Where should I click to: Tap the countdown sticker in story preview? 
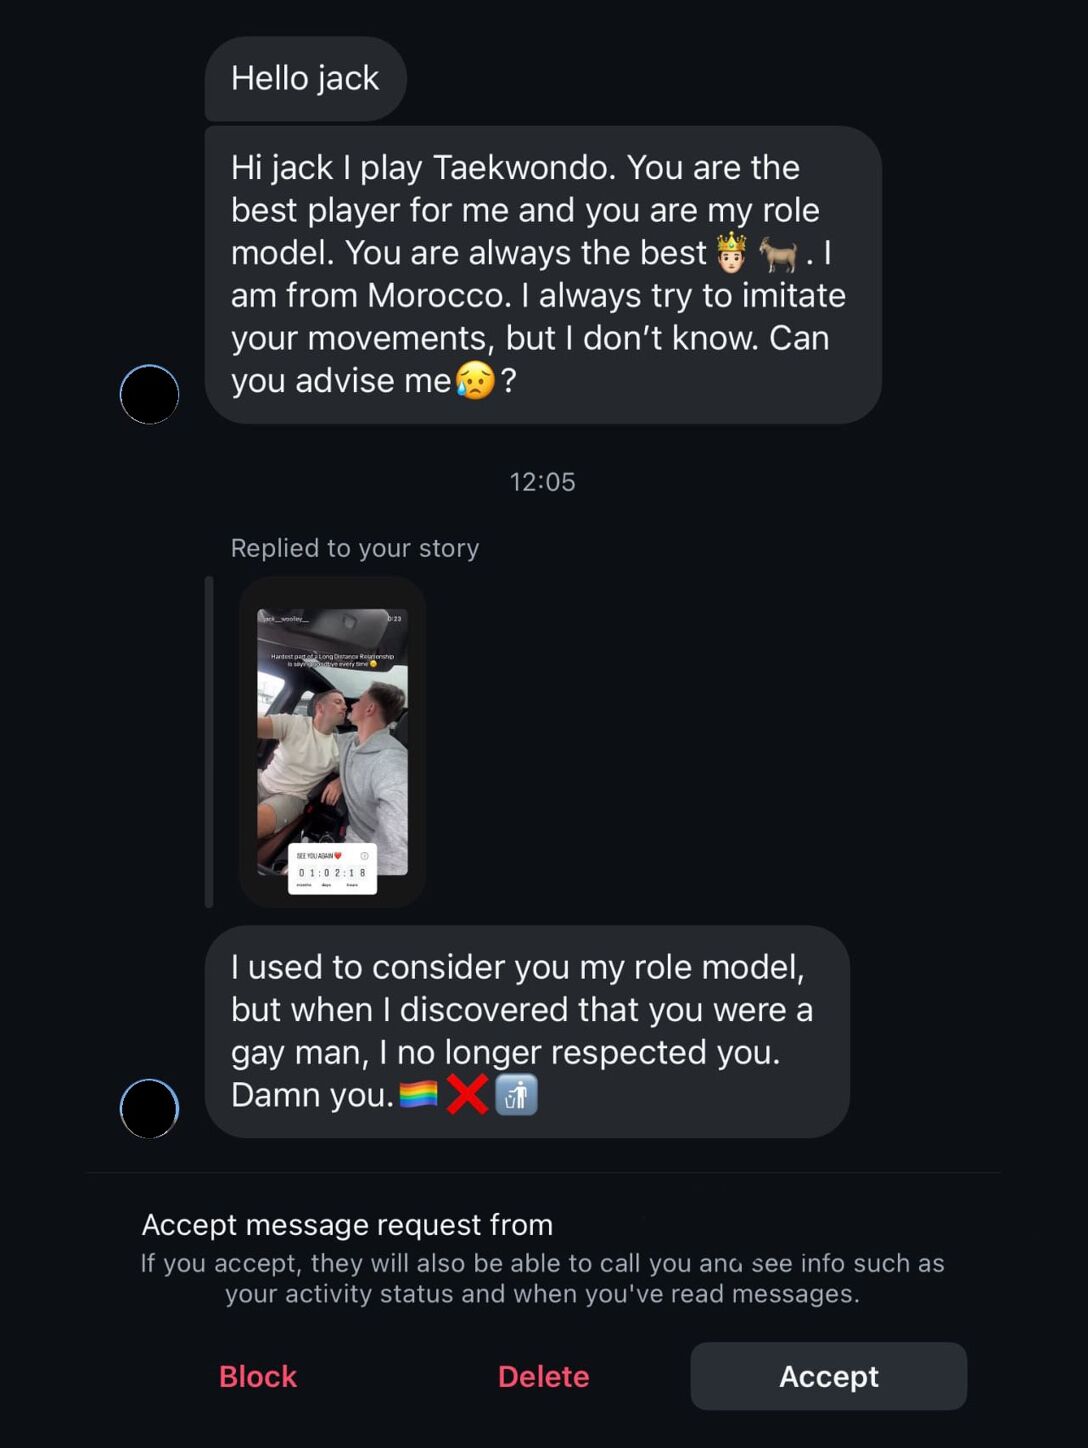pos(332,868)
